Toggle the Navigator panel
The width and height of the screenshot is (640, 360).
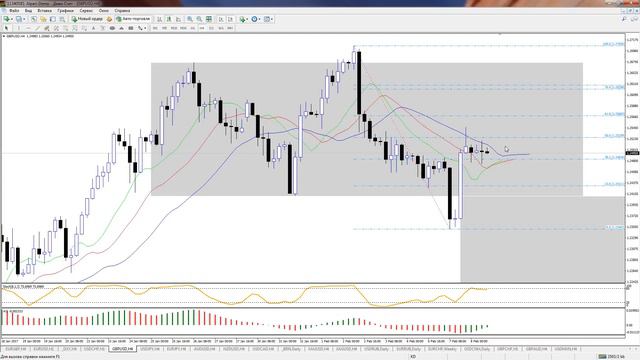pos(53,19)
